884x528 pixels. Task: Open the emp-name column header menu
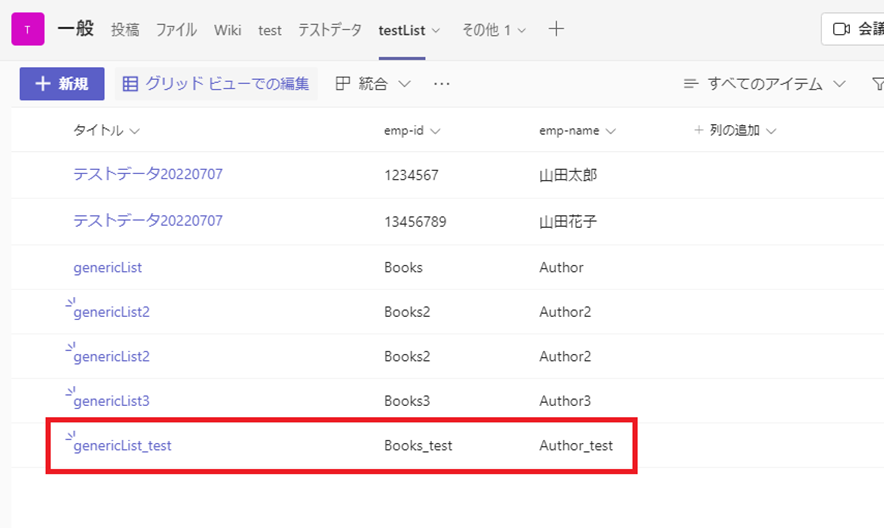pos(577,130)
